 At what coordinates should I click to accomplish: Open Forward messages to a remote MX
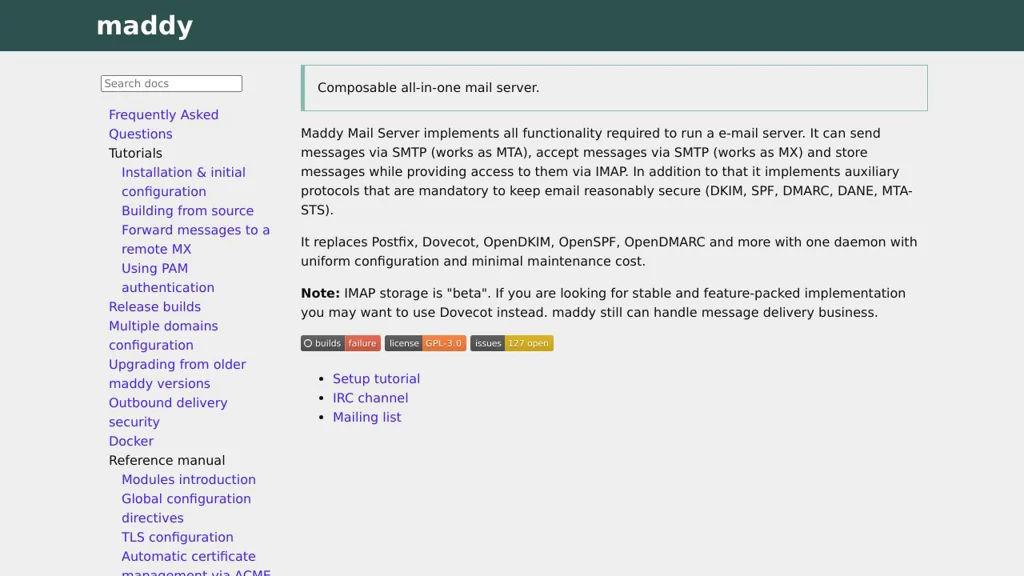195,240
